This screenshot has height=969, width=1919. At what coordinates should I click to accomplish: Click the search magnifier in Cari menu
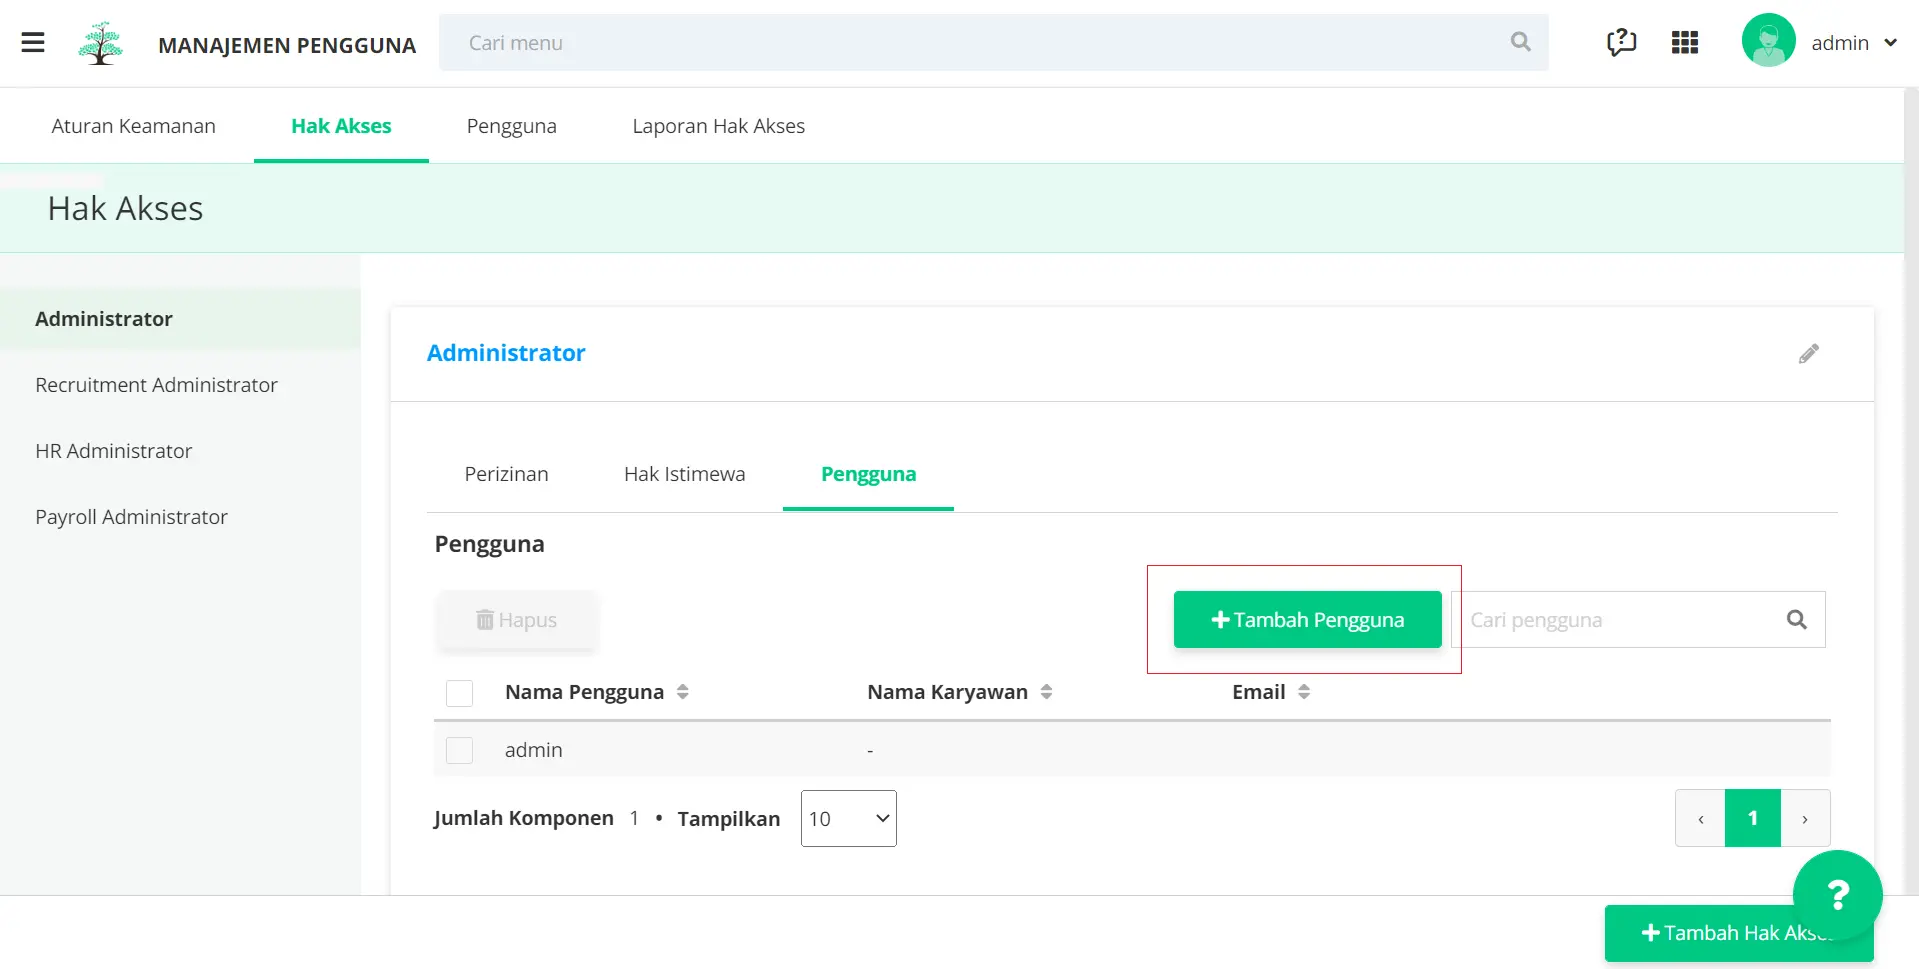1520,42
